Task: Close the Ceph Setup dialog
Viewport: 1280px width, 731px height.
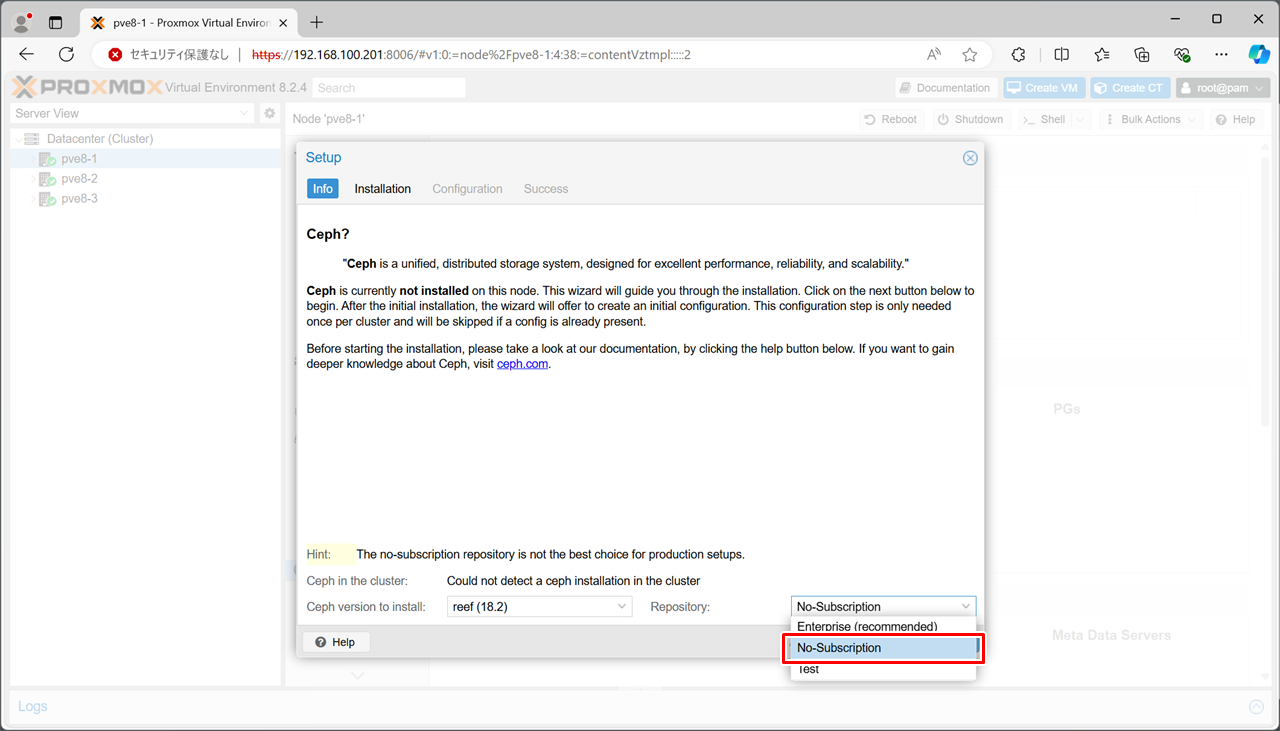Action: 969,158
